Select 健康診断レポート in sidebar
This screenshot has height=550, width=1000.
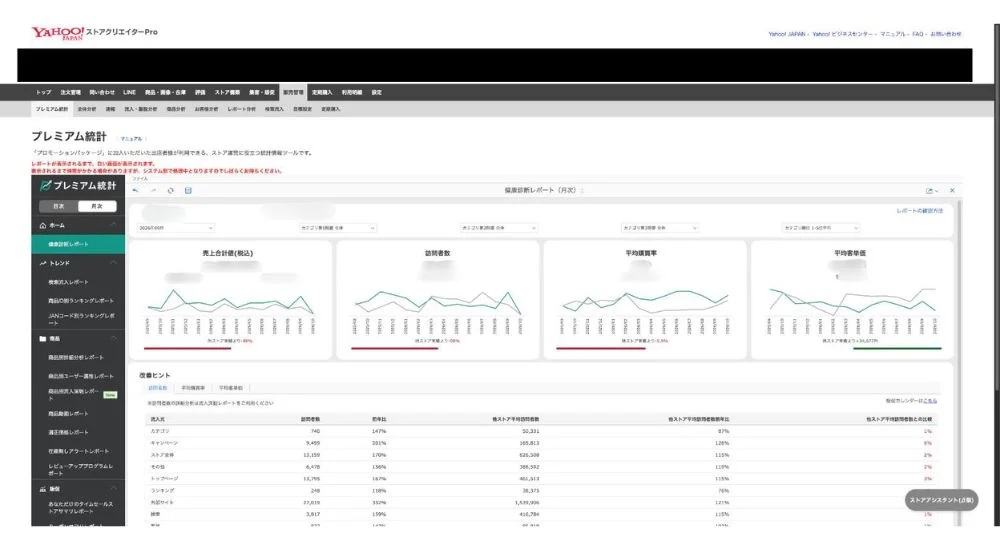click(x=78, y=244)
